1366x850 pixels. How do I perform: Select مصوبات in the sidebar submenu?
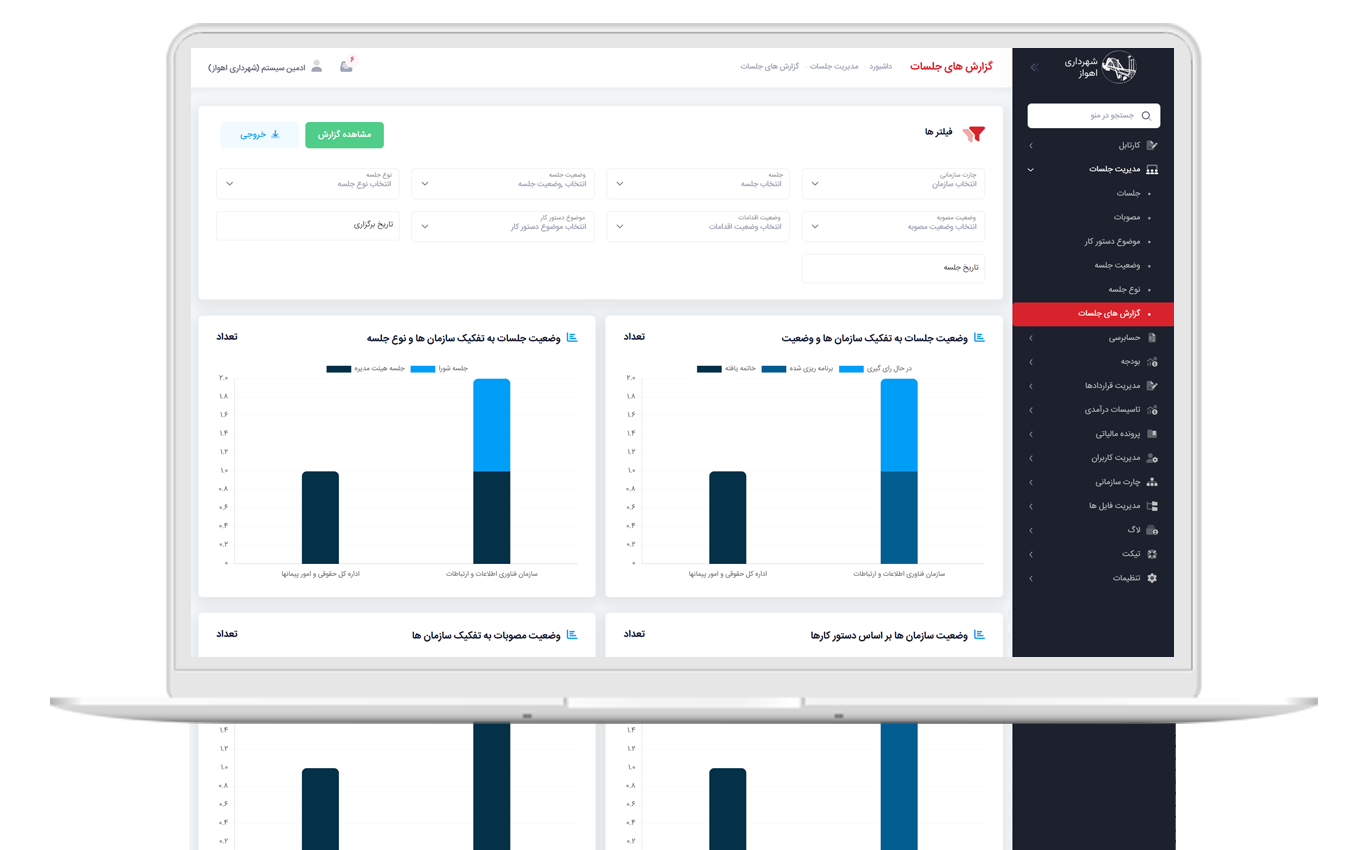point(1127,218)
